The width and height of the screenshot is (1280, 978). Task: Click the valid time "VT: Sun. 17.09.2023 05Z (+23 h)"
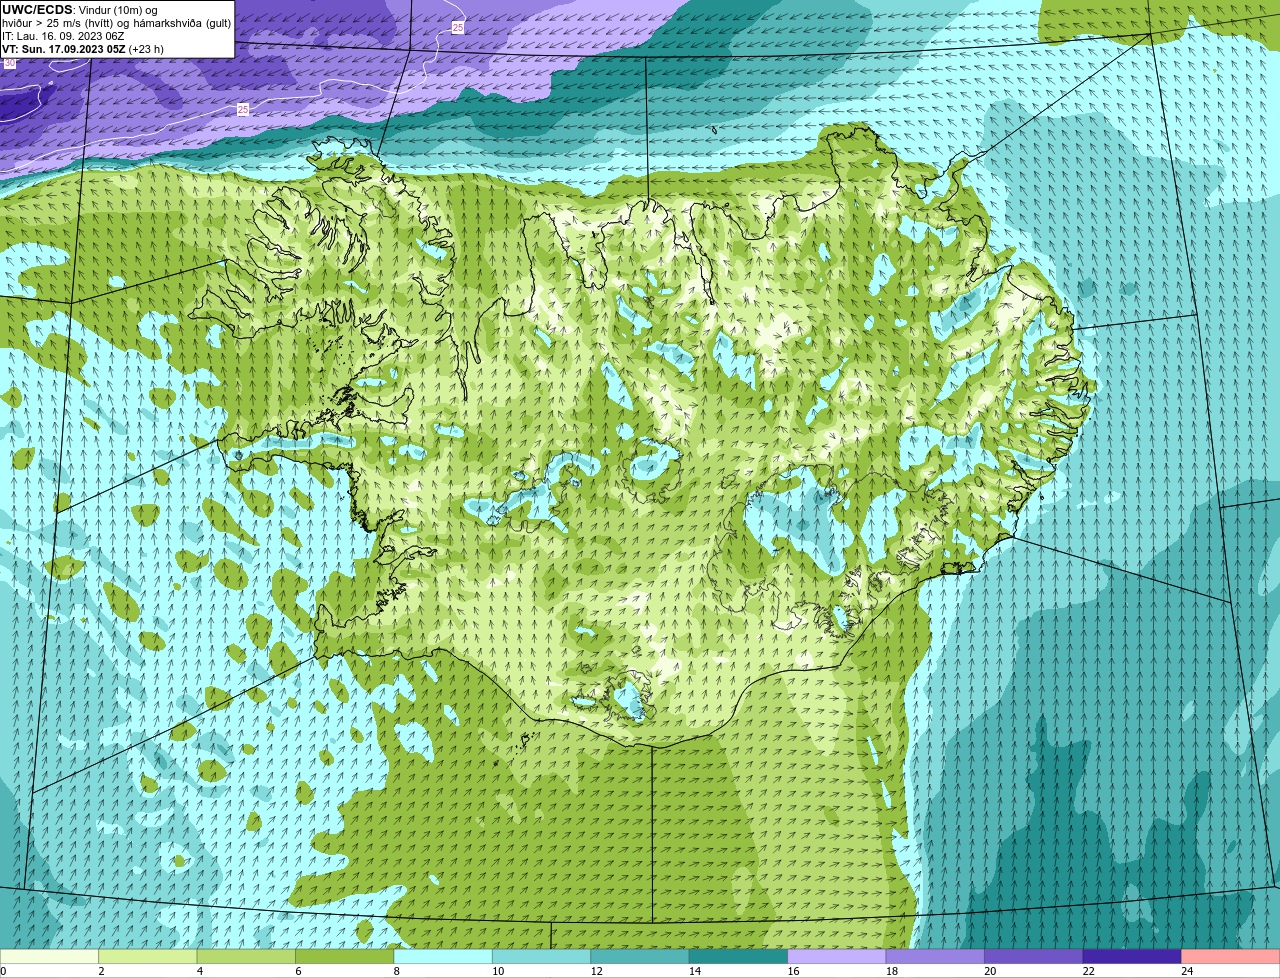click(83, 49)
